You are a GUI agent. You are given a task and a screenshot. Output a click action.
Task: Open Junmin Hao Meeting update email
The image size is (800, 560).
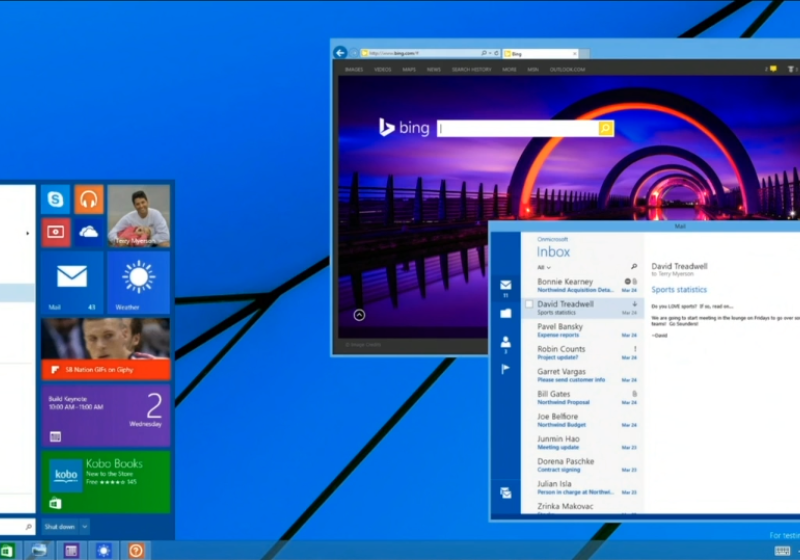click(x=582, y=442)
